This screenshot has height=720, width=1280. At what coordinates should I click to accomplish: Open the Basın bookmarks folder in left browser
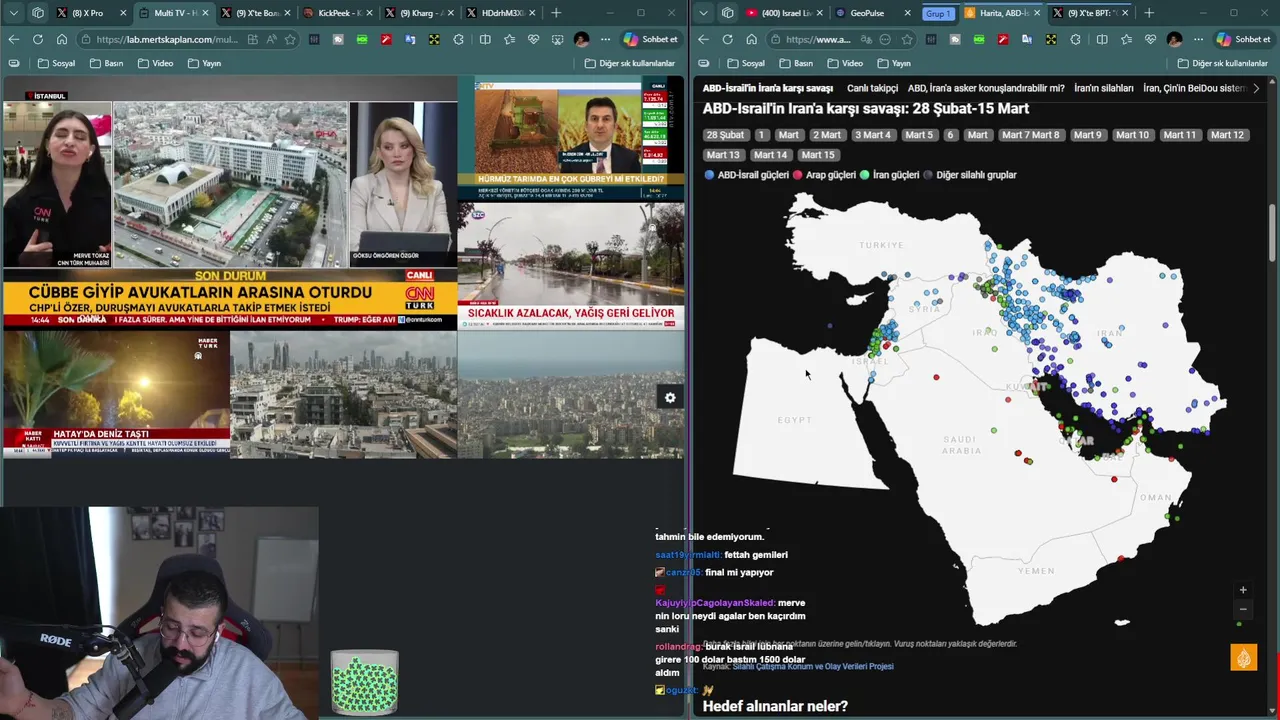(106, 63)
